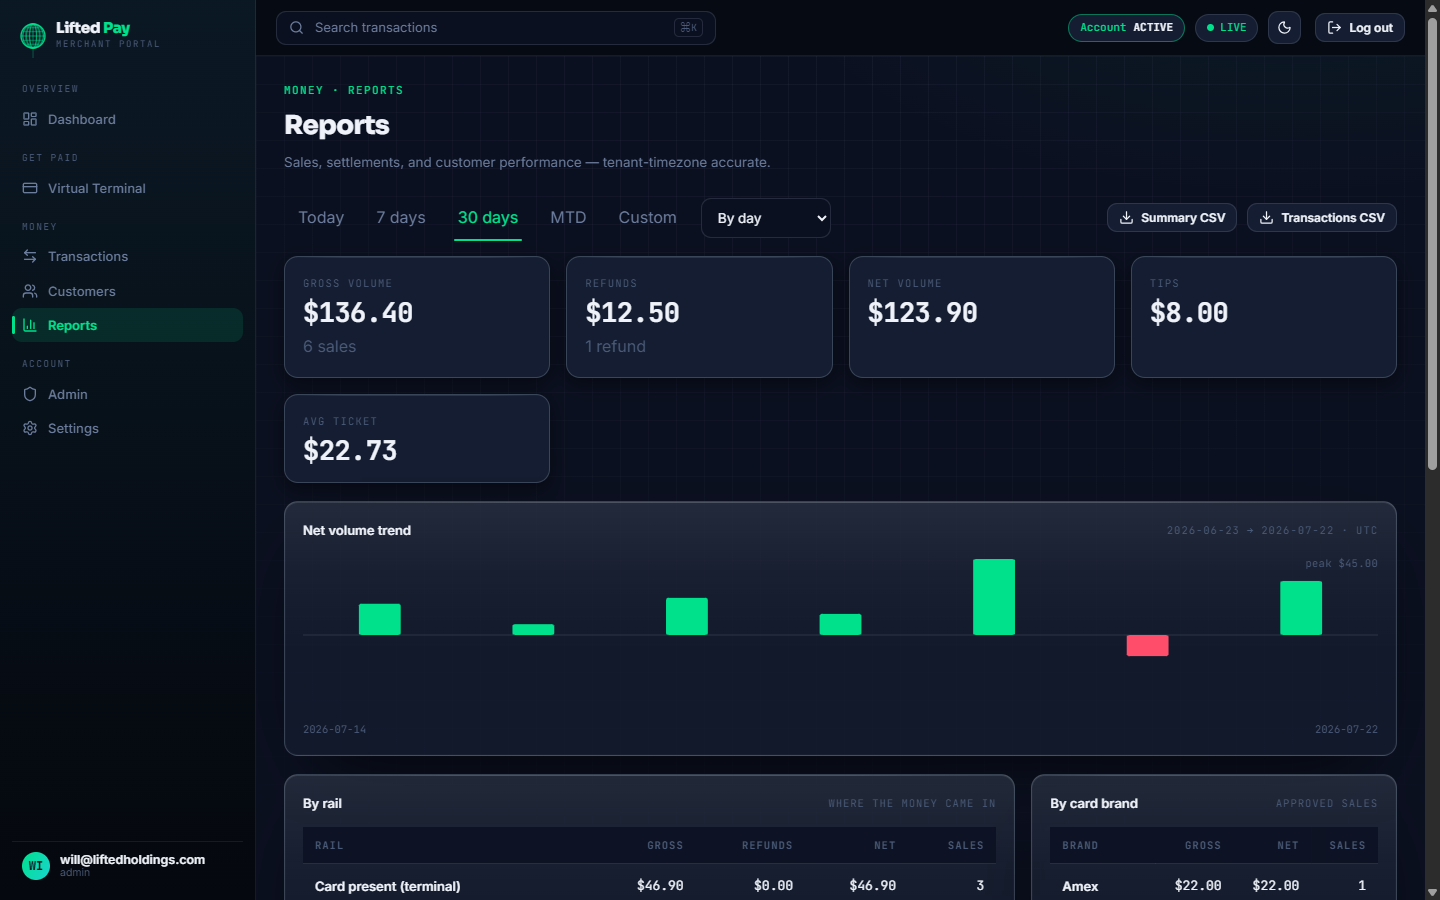Click the Tips $8.00 card
The image size is (1440, 900).
click(1264, 317)
